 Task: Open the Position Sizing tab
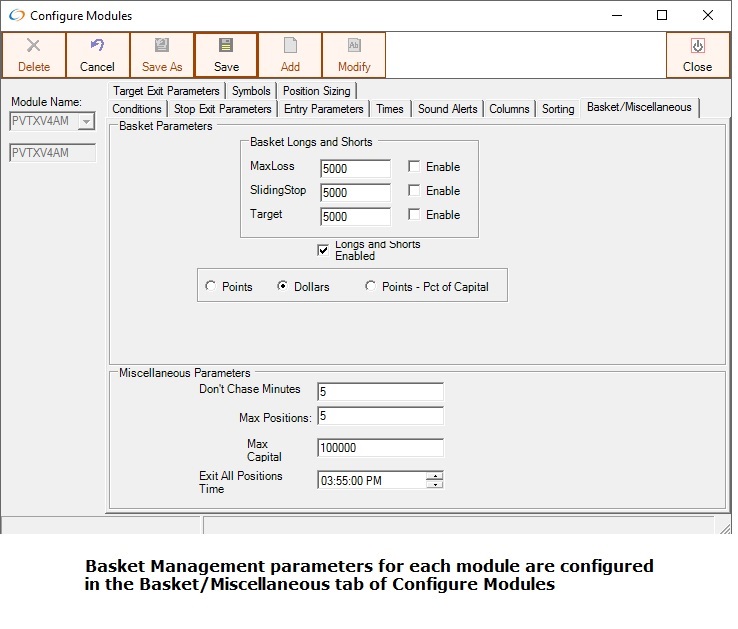(315, 91)
